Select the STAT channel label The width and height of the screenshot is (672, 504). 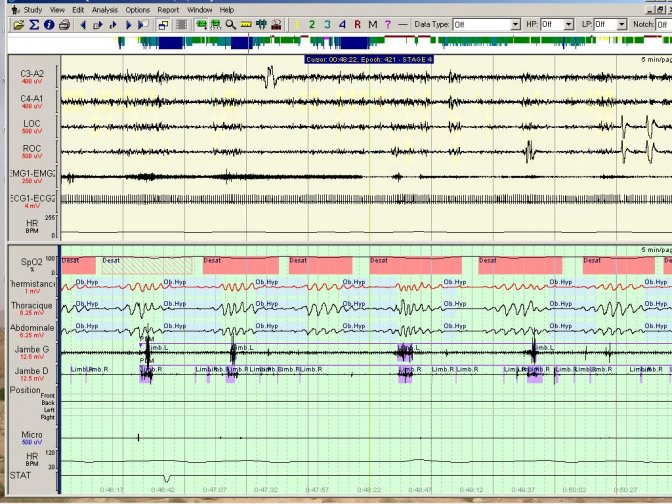click(20, 475)
